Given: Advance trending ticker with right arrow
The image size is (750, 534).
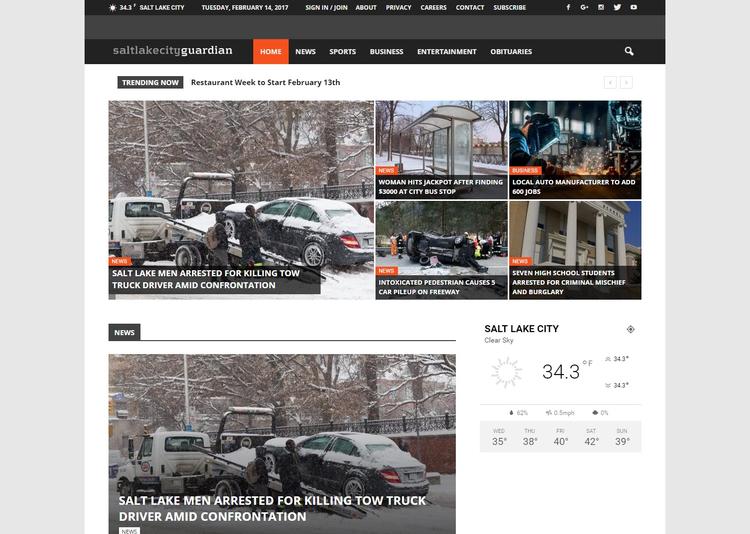Looking at the screenshot, I should [626, 82].
